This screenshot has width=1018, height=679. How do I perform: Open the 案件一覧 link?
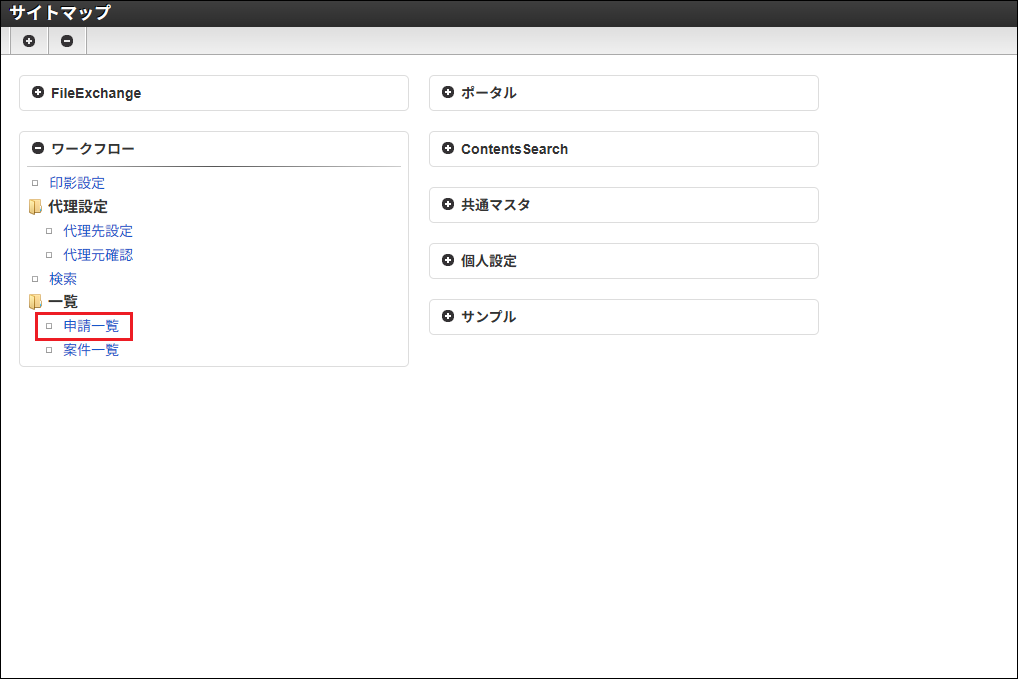coord(91,350)
